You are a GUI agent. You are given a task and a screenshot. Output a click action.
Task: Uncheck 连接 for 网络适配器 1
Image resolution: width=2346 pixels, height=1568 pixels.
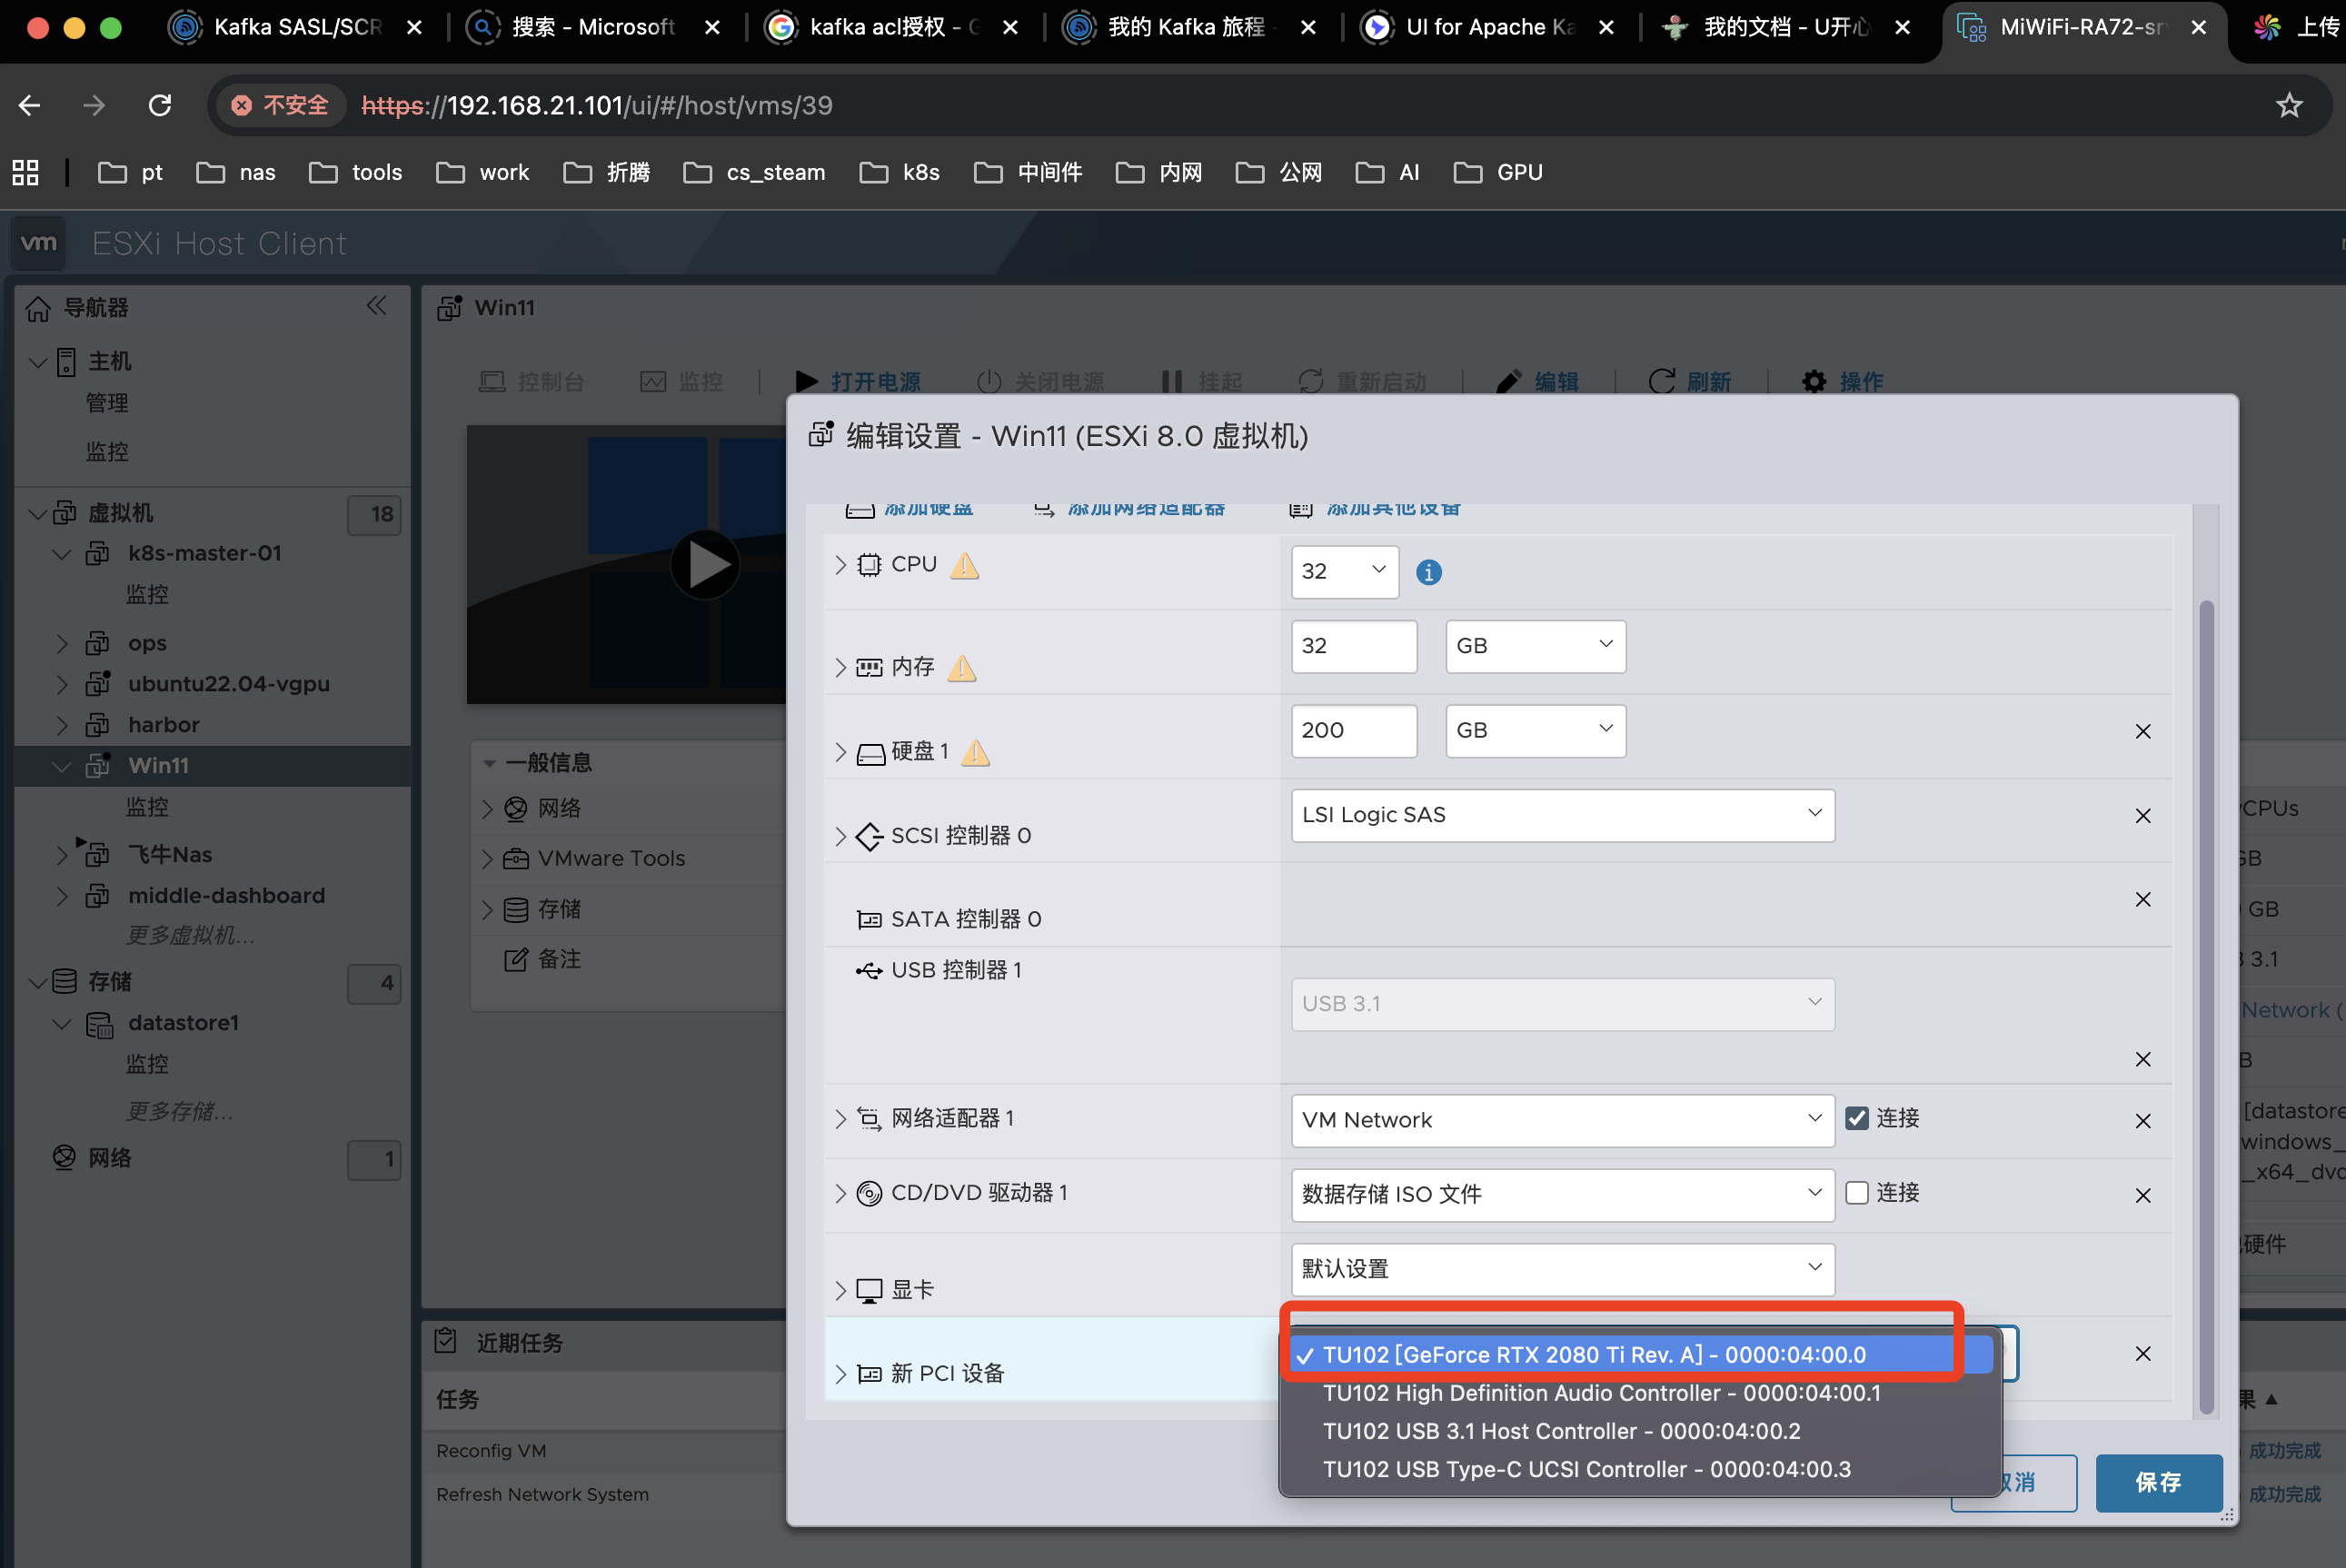pyautogui.click(x=1857, y=1119)
